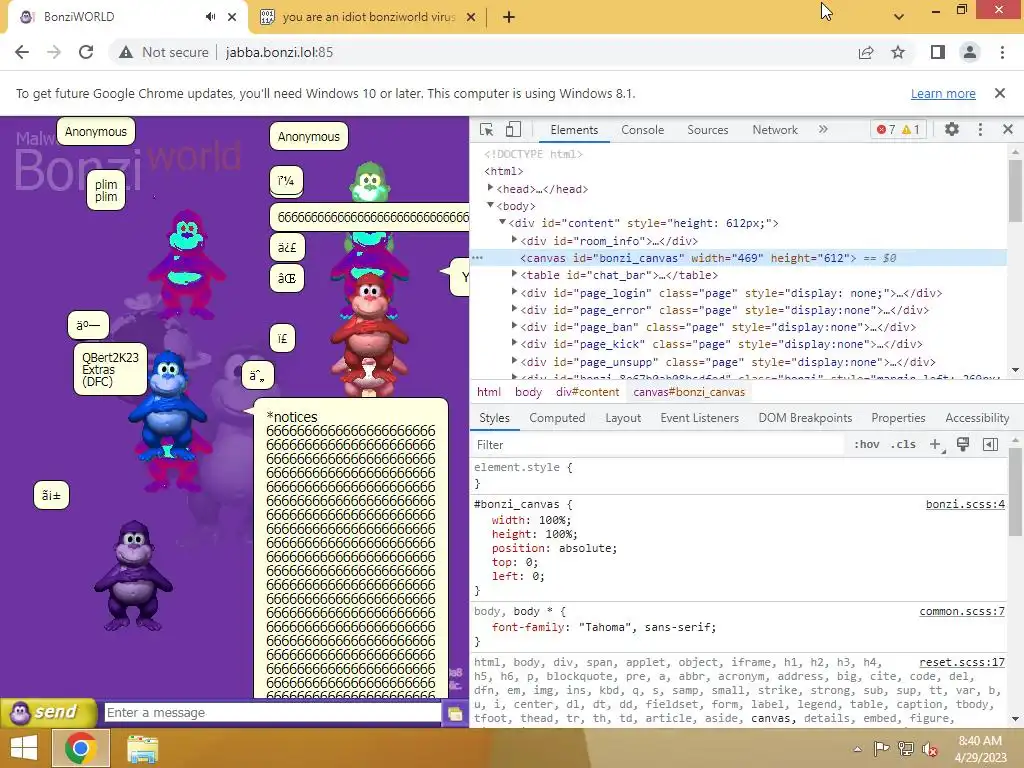Dismiss the Chrome update notice bar
The image size is (1024, 768).
1000,93
